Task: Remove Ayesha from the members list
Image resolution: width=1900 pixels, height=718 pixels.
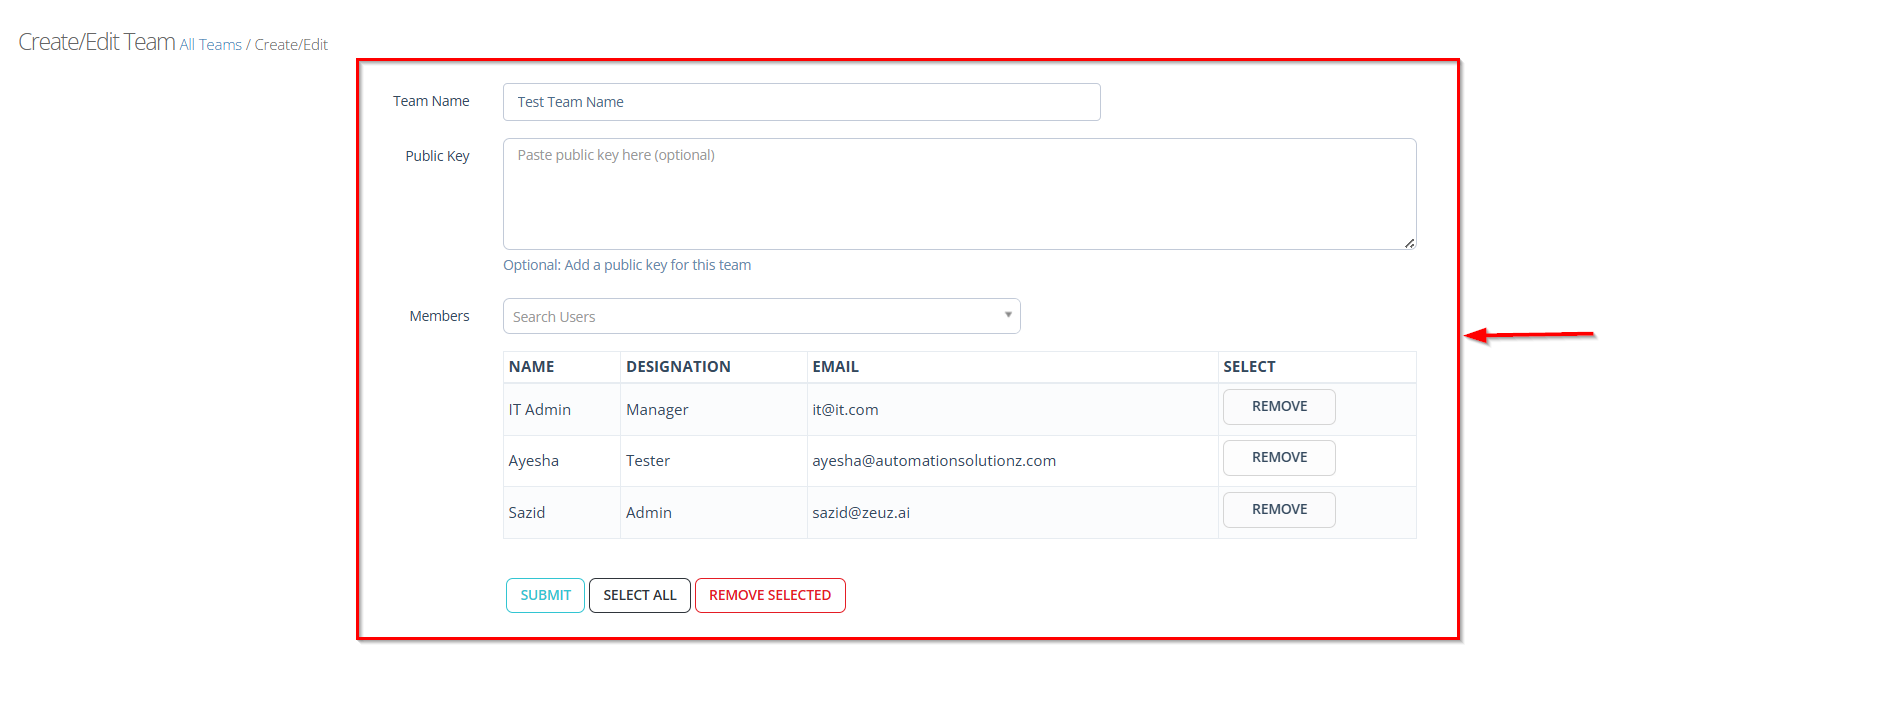Action: pyautogui.click(x=1278, y=458)
